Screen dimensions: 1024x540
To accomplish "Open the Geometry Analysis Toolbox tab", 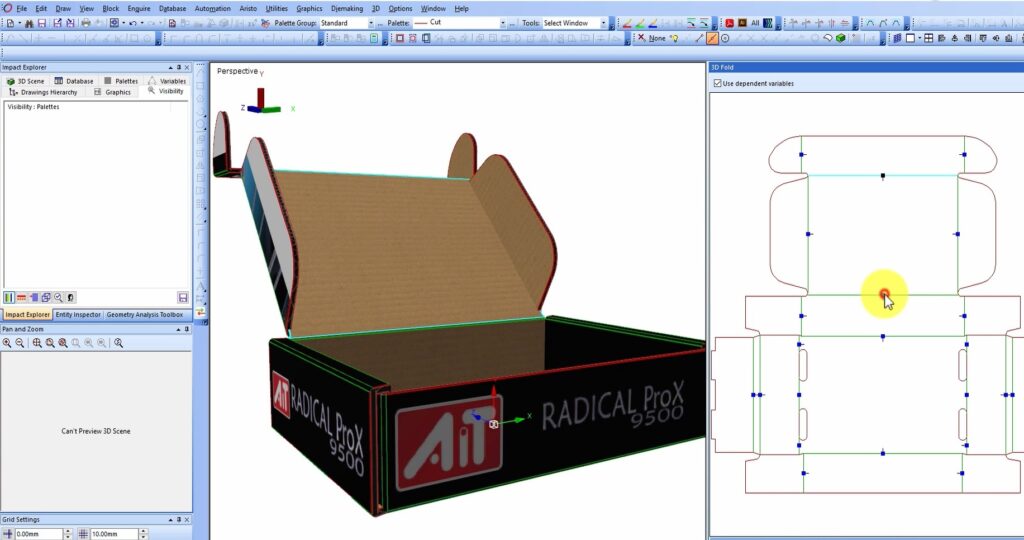I will pyautogui.click(x=144, y=315).
